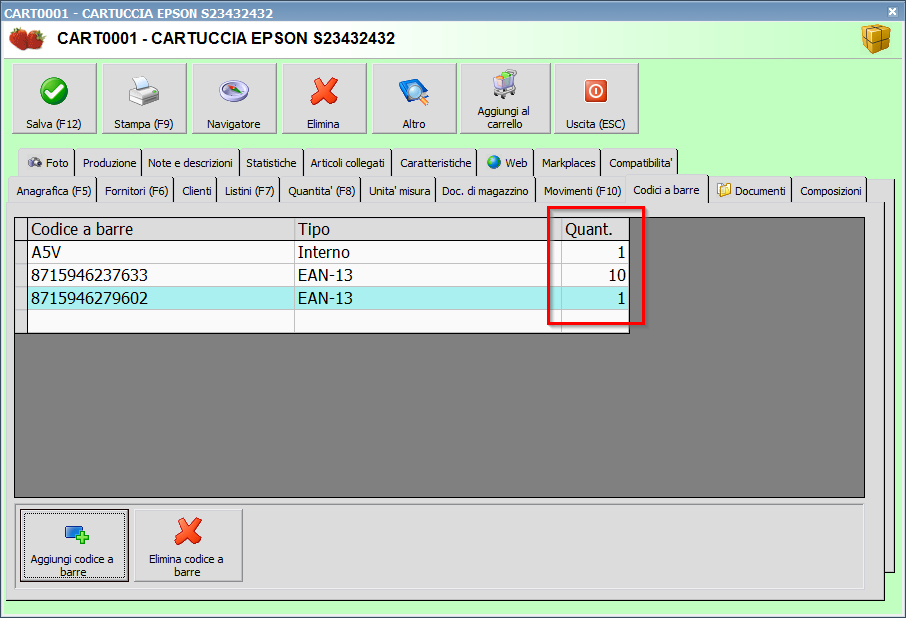
Task: Click the Interno type cell
Action: click(x=428, y=252)
